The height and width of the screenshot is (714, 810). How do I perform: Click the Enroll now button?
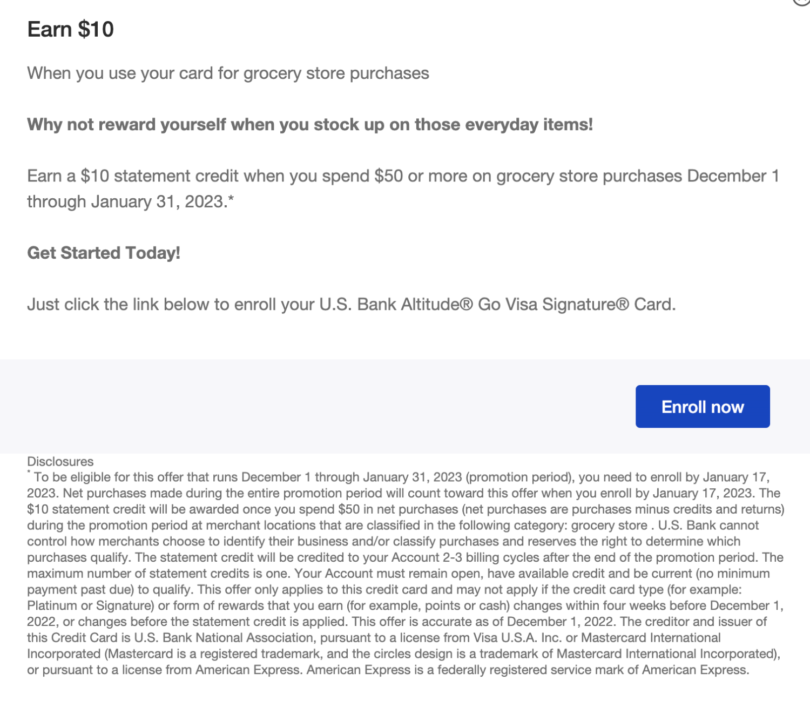(702, 406)
